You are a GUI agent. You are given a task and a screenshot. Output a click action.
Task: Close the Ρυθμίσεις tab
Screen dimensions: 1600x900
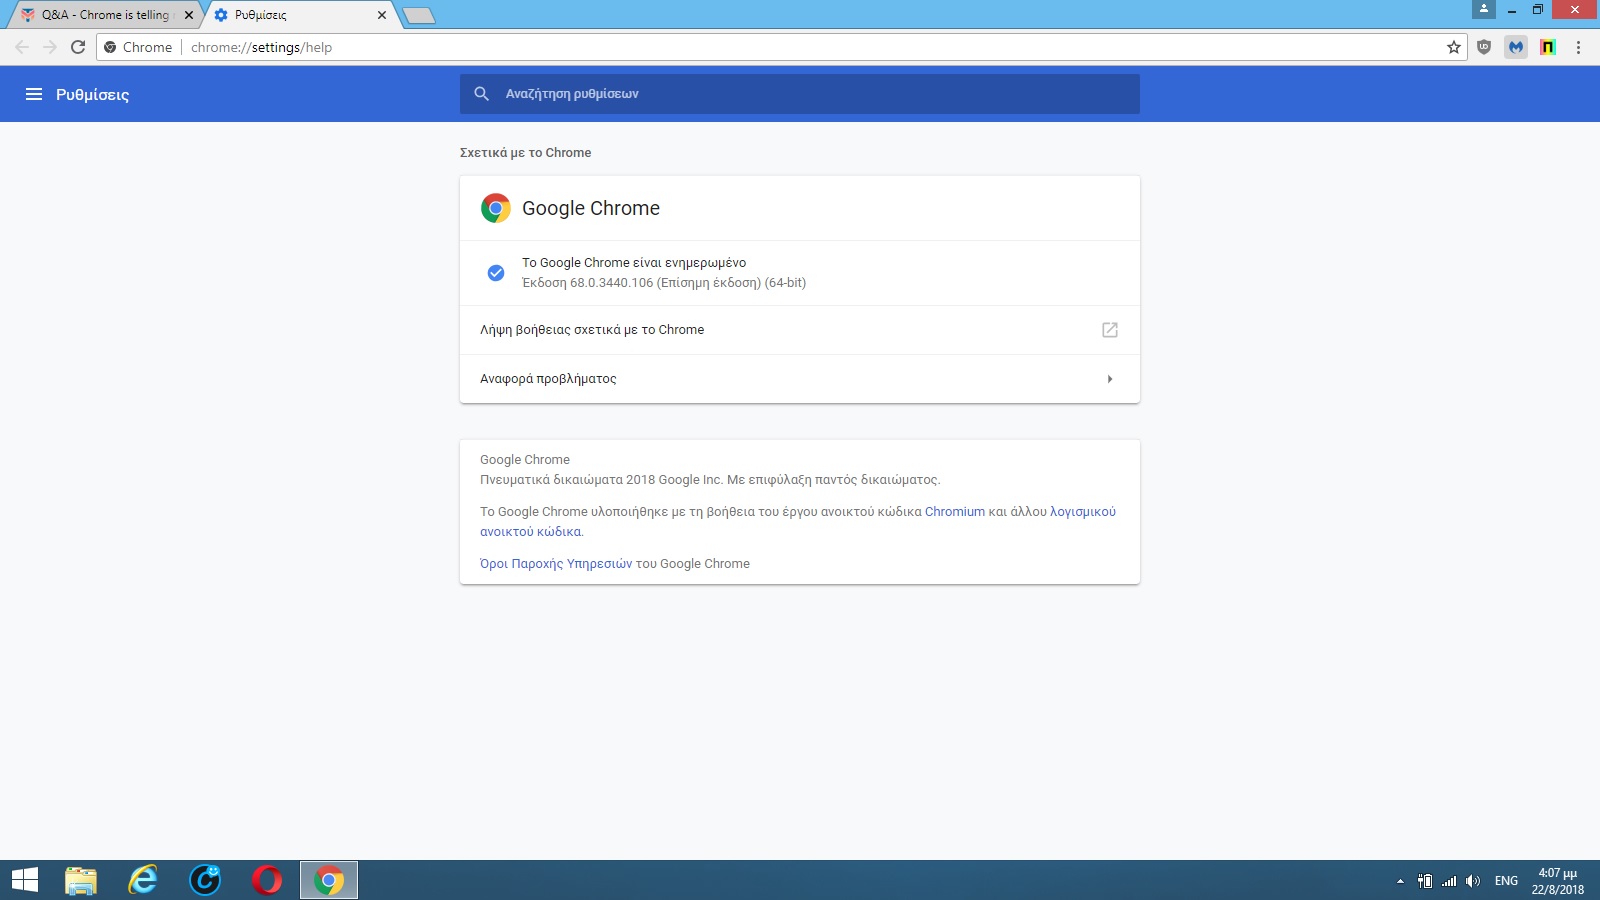pos(382,15)
